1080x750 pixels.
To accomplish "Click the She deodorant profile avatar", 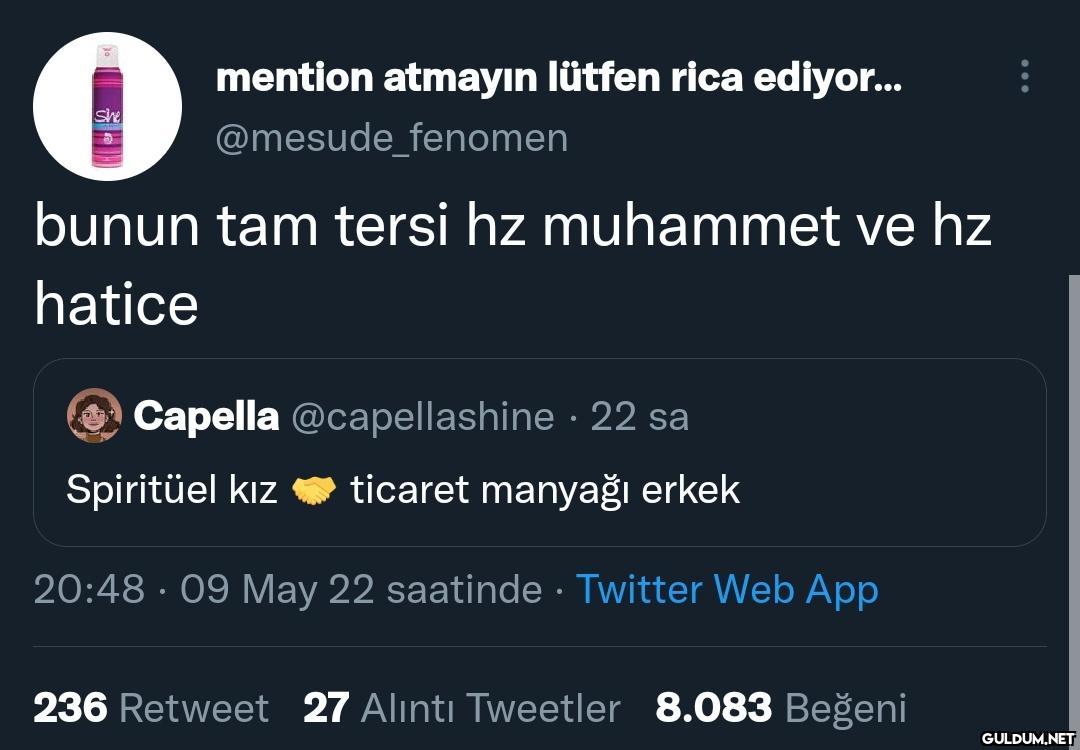I will coord(107,106).
